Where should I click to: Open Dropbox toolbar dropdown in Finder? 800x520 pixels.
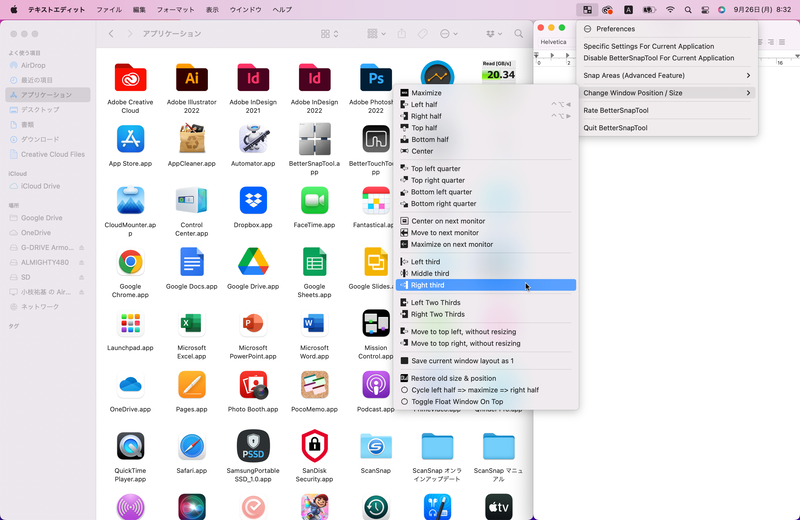tap(494, 34)
